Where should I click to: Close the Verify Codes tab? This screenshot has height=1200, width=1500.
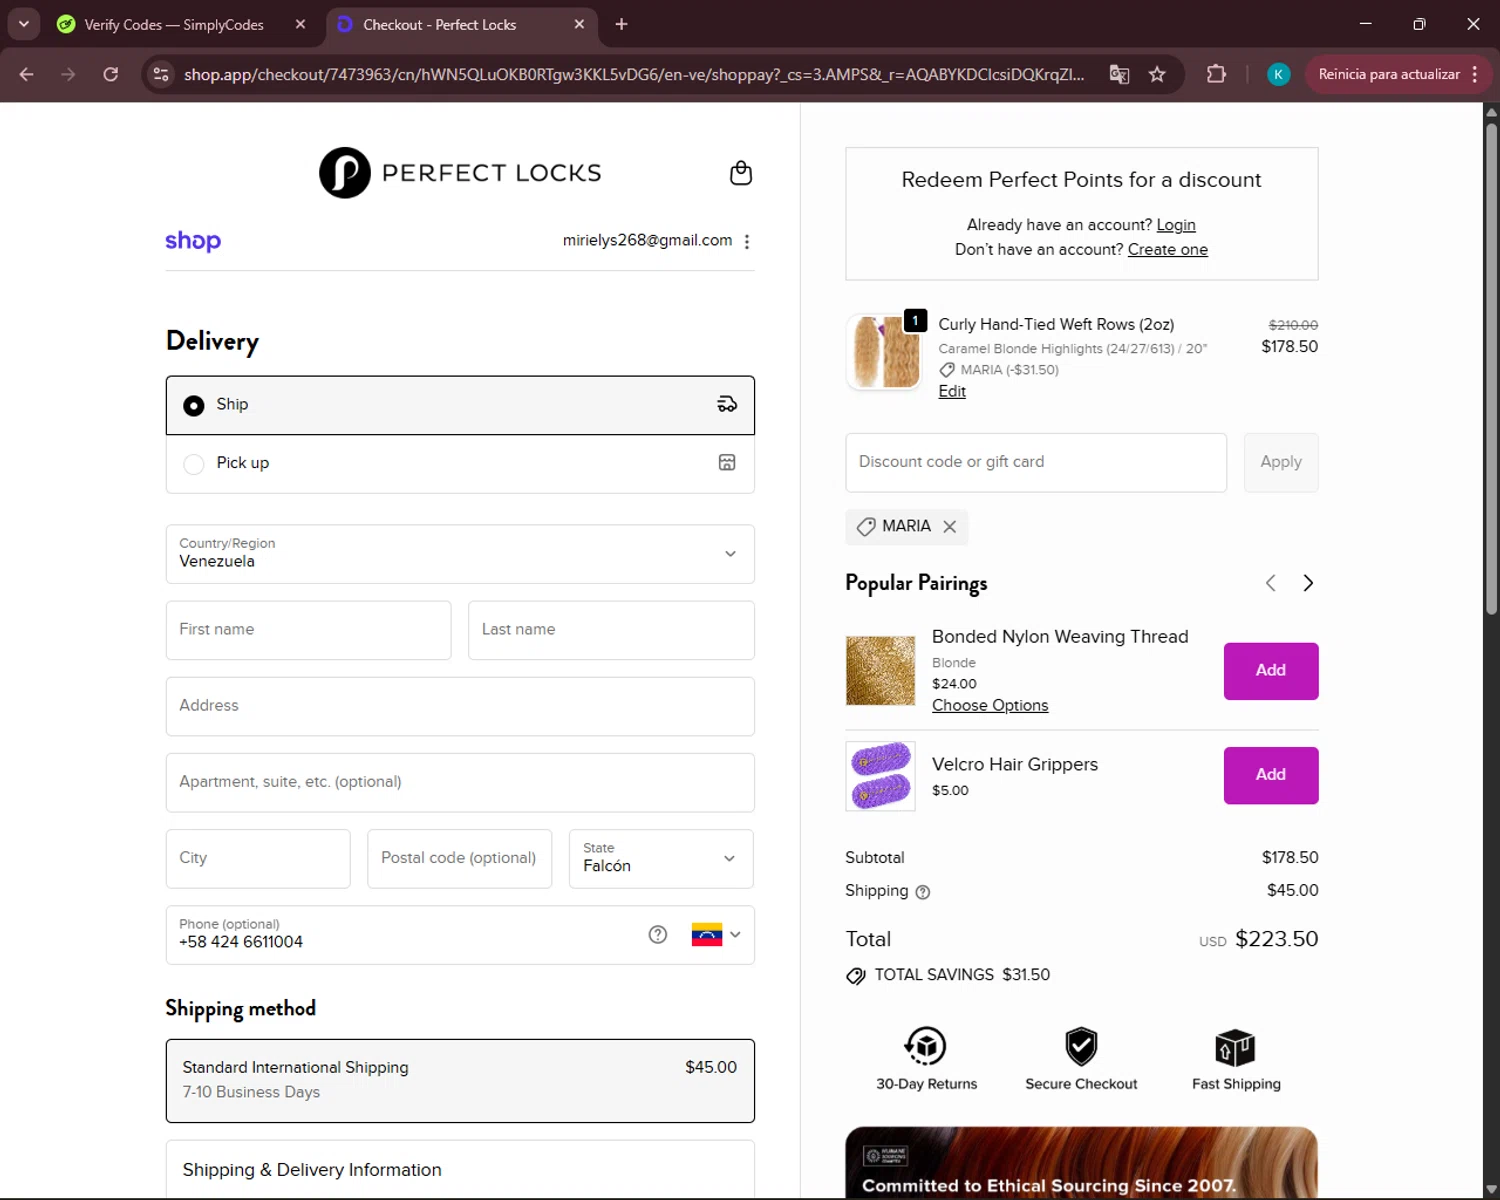coord(300,24)
